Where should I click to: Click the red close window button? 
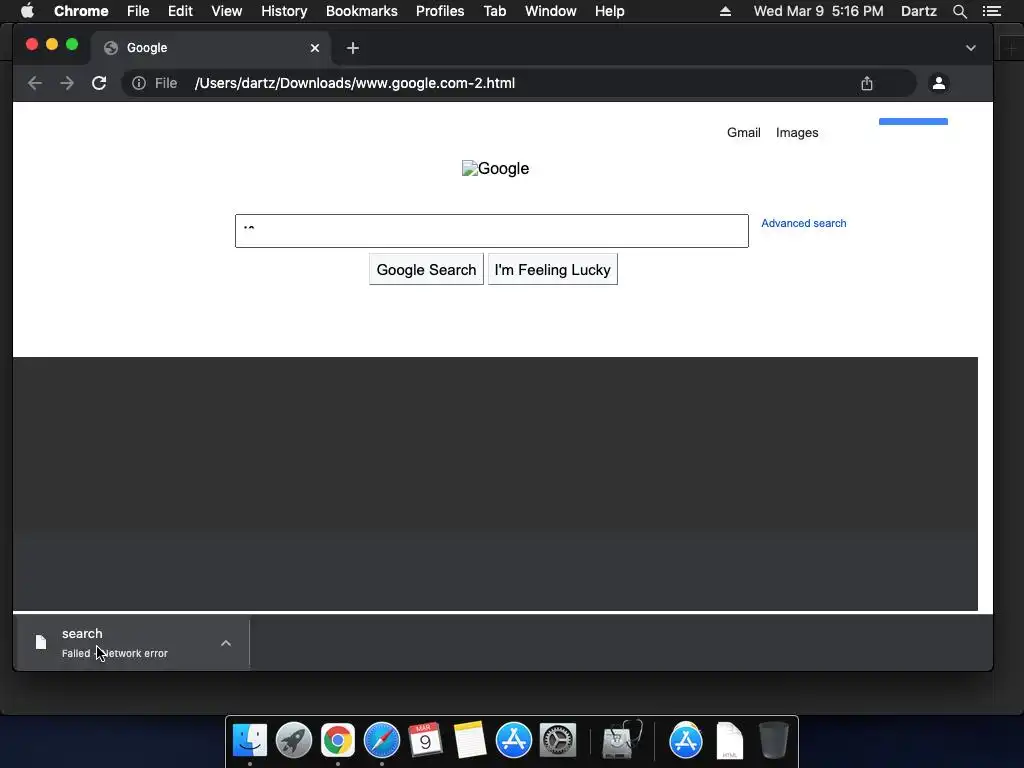[31, 44]
